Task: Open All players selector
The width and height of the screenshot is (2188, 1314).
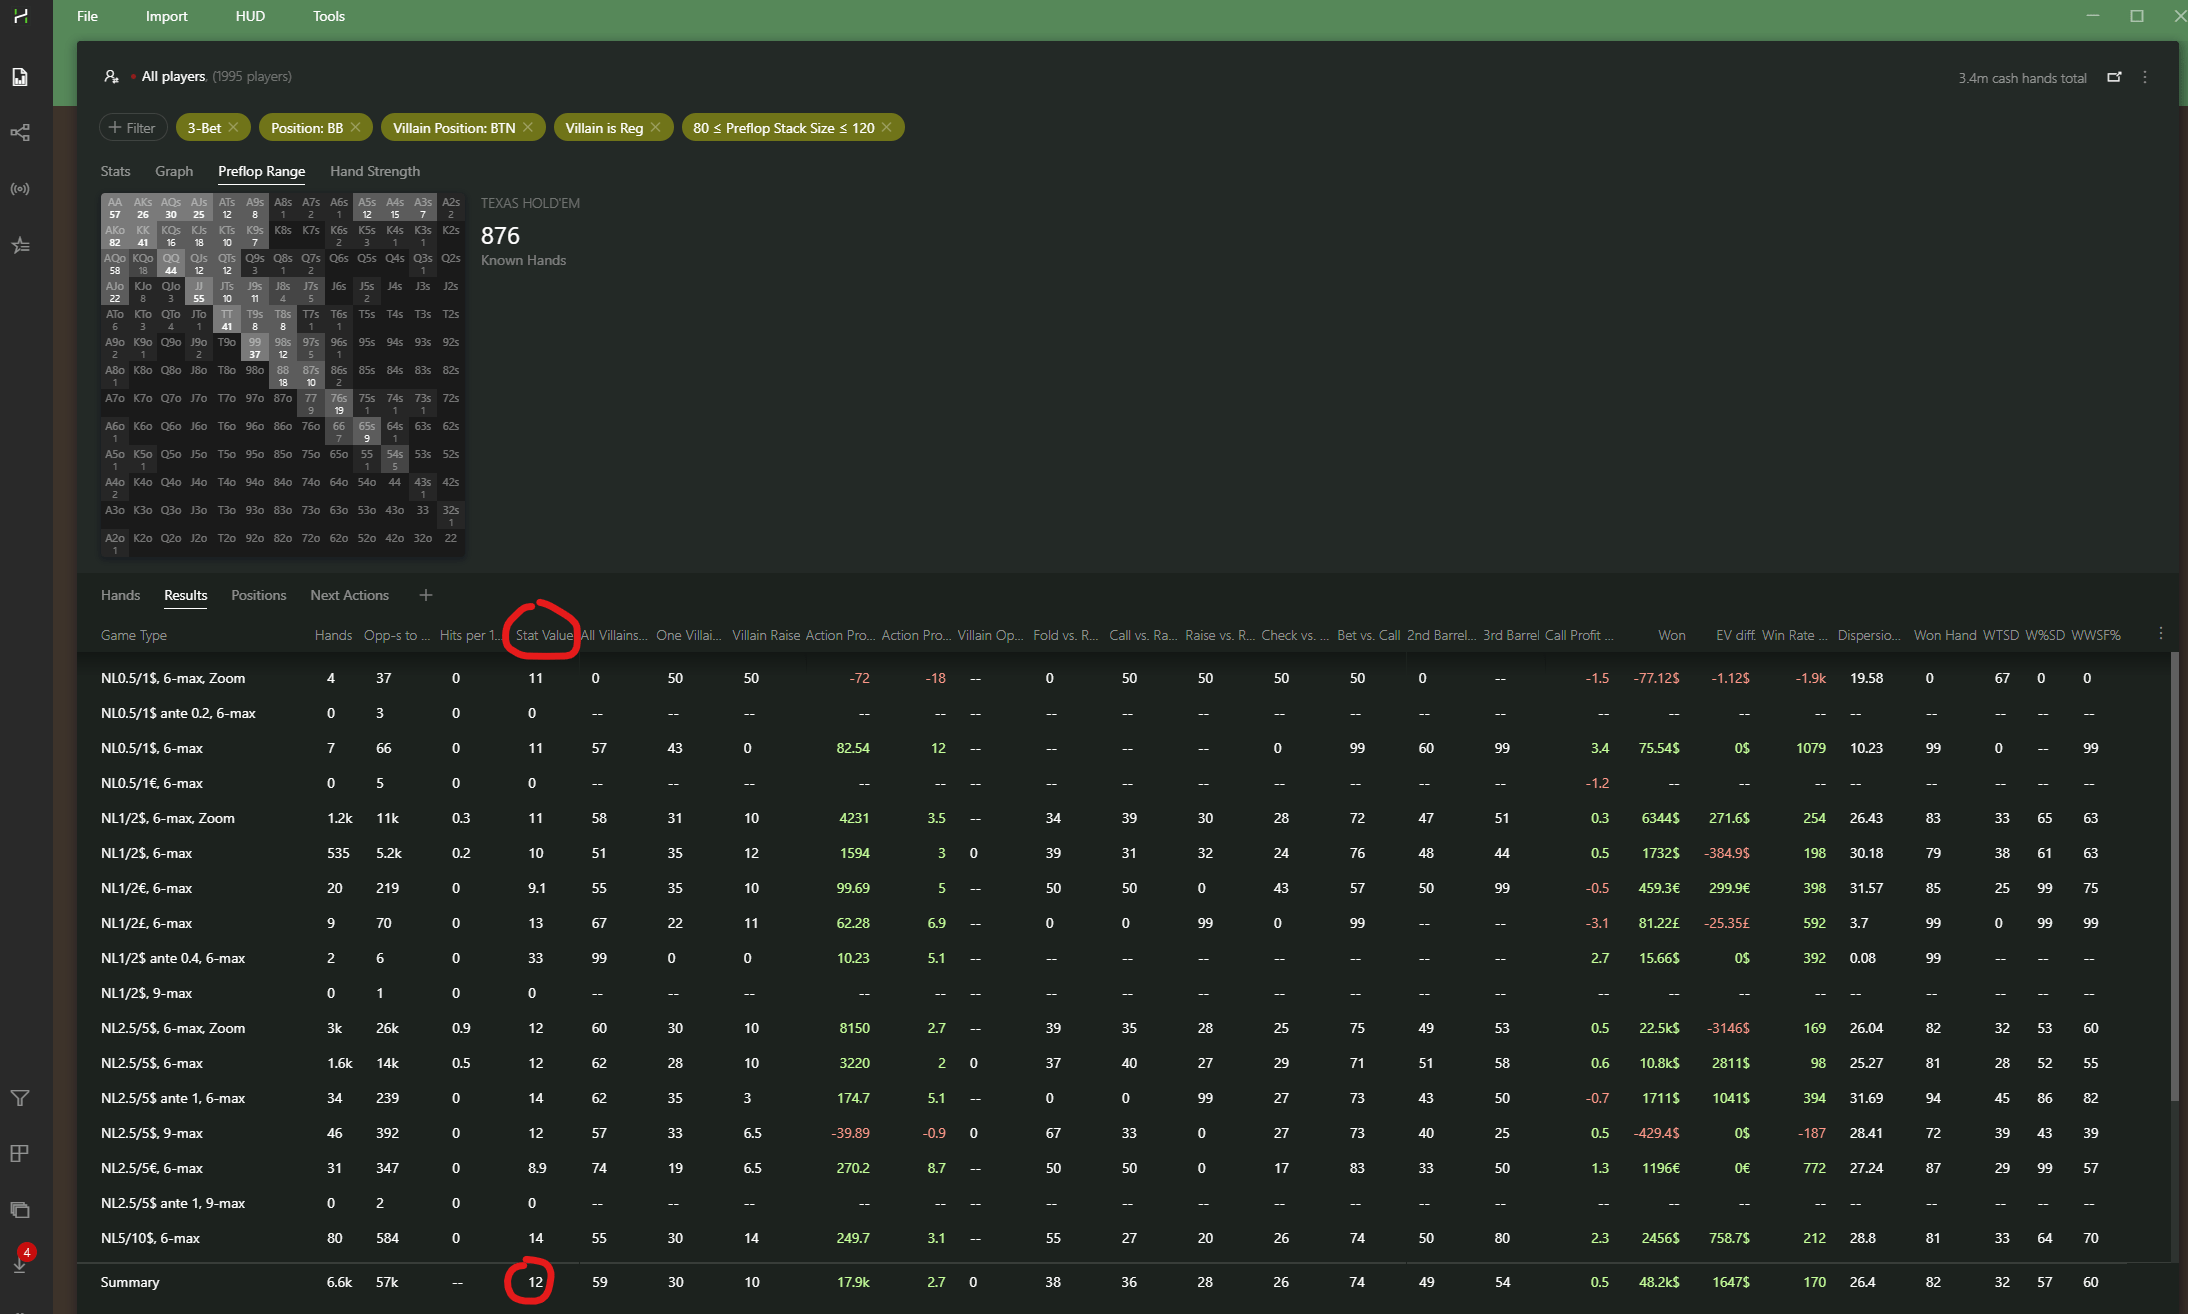Action: (174, 77)
